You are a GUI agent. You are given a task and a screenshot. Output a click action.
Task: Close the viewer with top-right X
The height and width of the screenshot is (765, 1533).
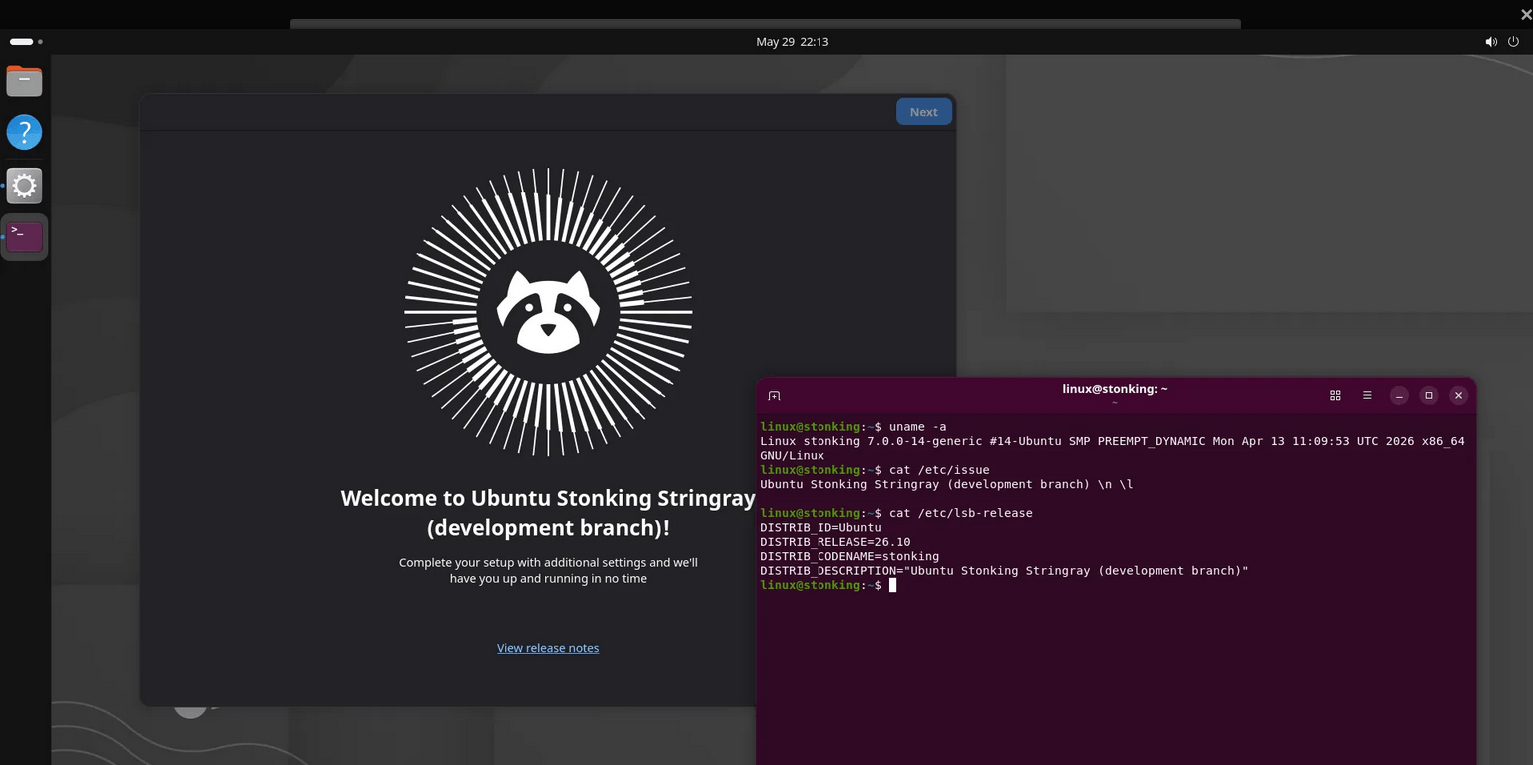pyautogui.click(x=1524, y=13)
